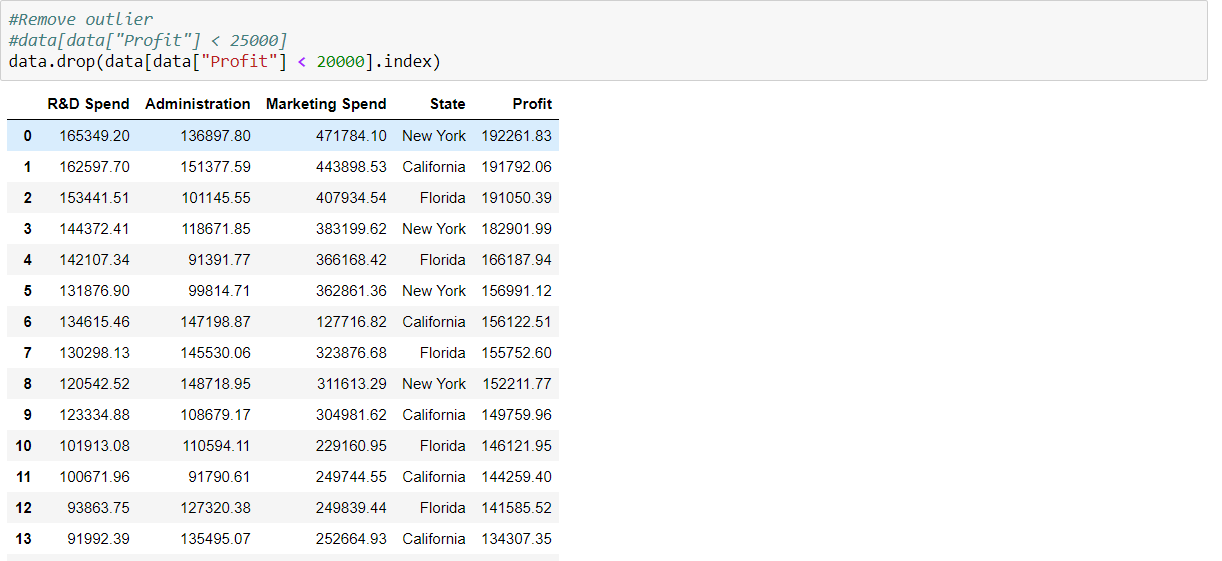Select row index 4
Screen dimensions: 1222x561
(x=27, y=260)
